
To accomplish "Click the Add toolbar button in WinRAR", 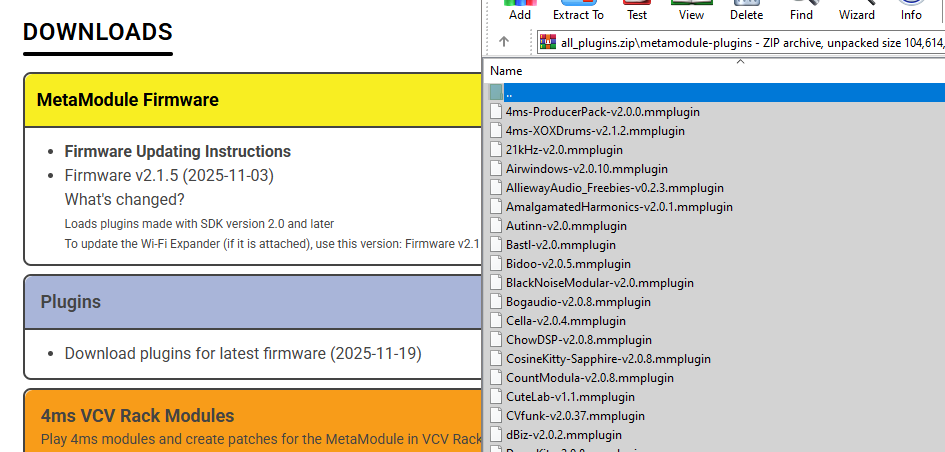I will (x=519, y=11).
